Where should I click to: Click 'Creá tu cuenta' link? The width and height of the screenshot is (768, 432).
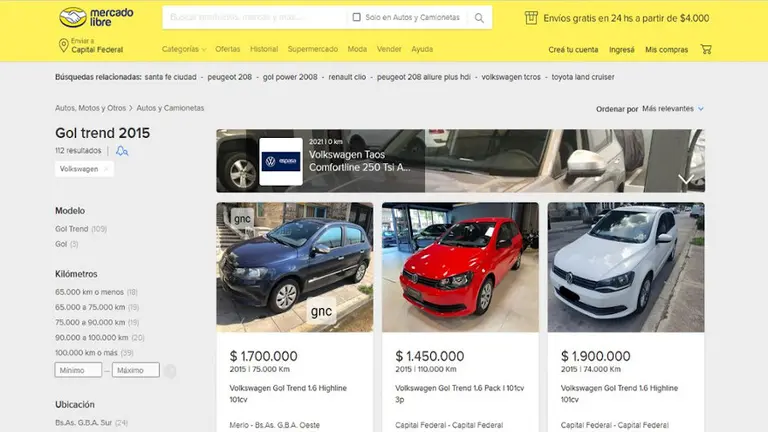[573, 49]
